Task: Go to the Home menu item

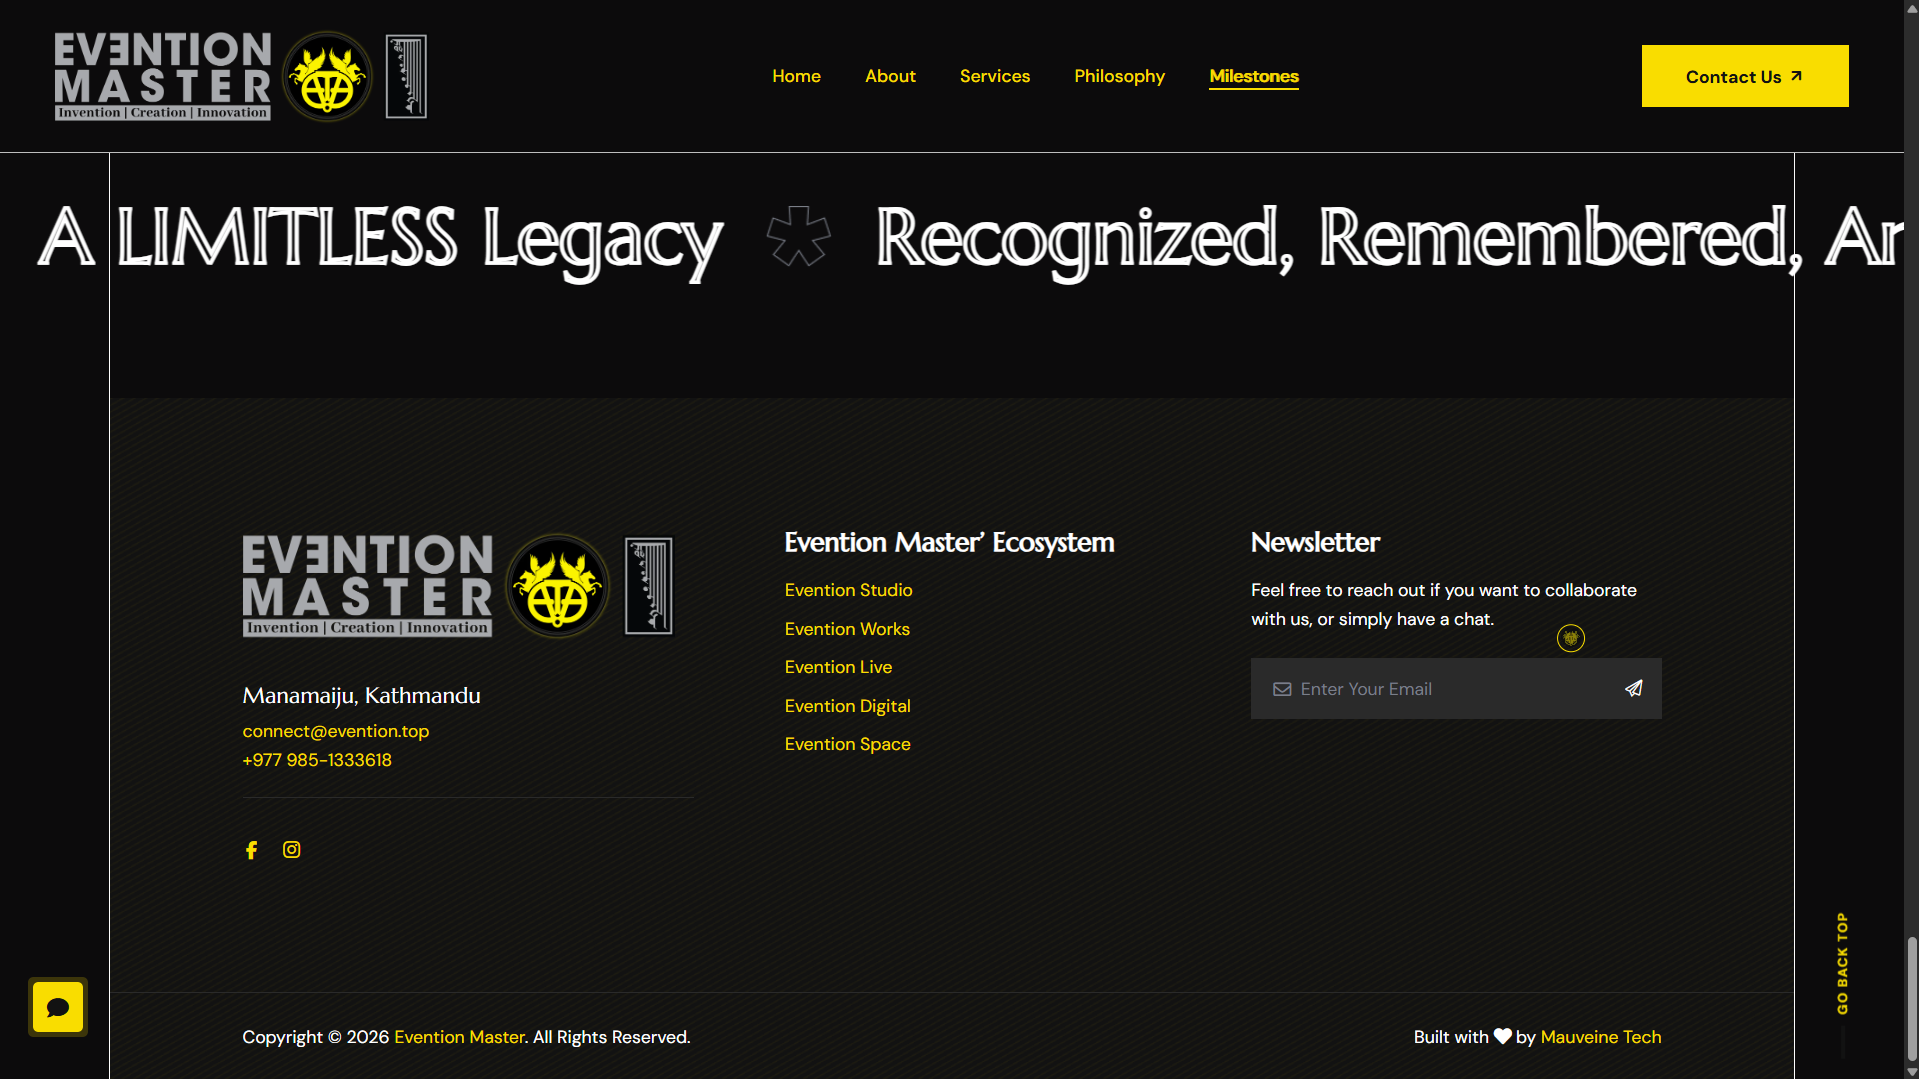Action: (x=796, y=76)
